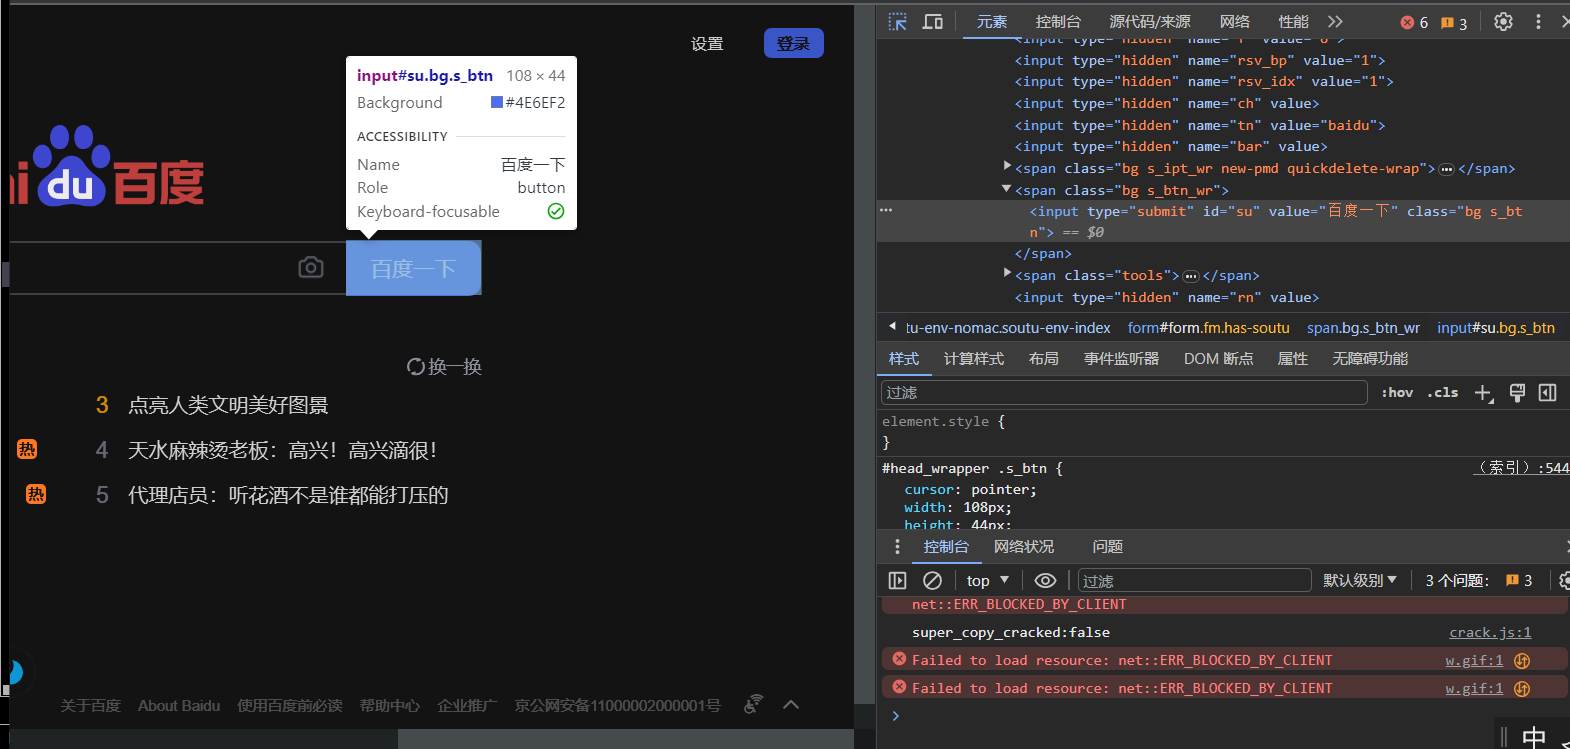This screenshot has width=1570, height=749.
Task: Open the 源代码/来源 tab
Action: click(1150, 22)
